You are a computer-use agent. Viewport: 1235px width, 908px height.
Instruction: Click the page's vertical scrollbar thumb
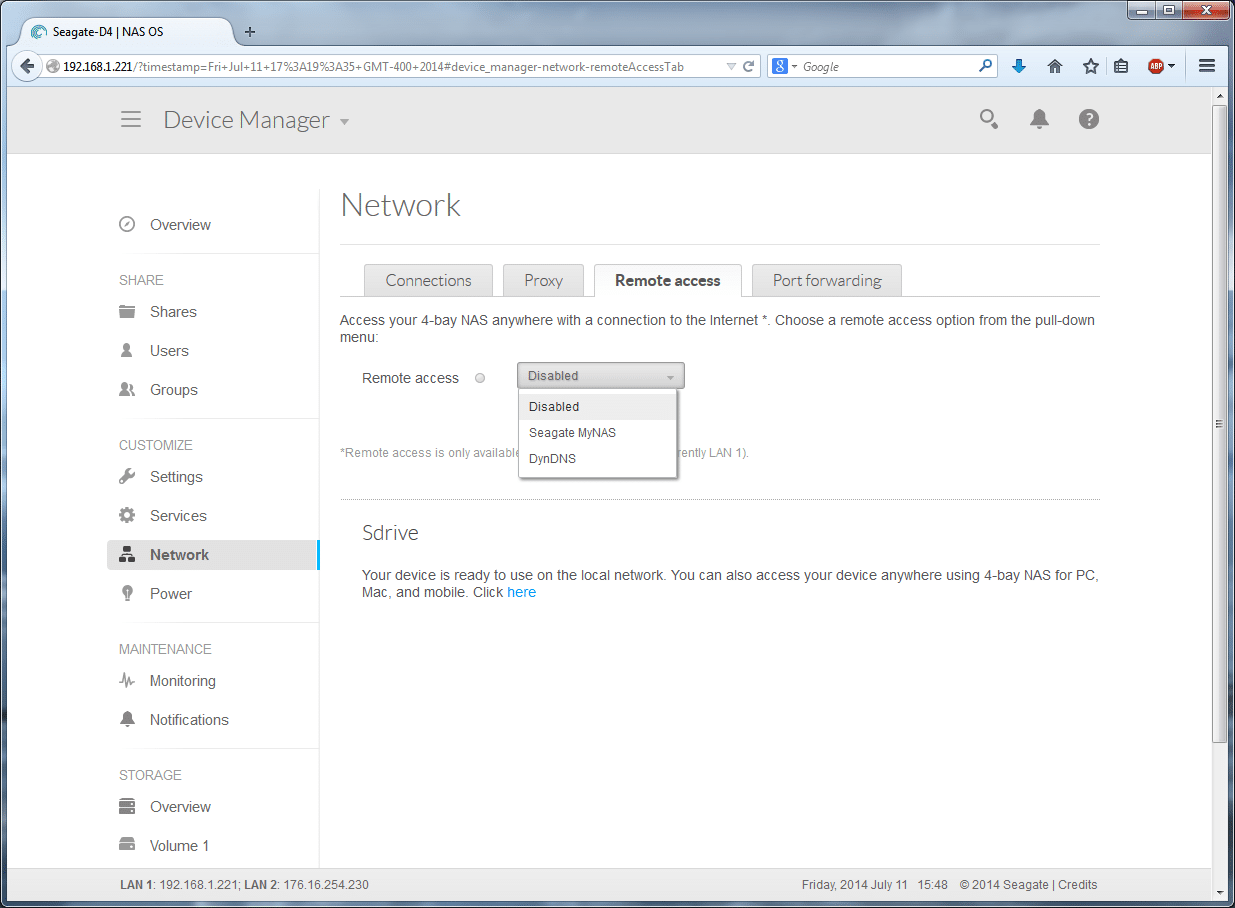click(1219, 423)
